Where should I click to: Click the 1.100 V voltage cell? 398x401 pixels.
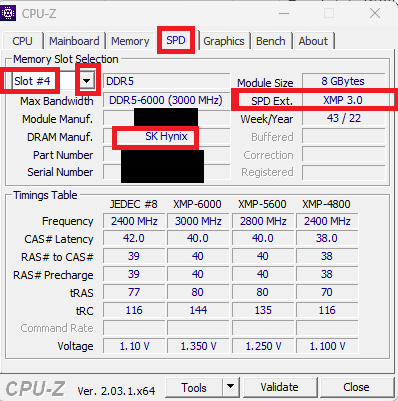point(327,346)
